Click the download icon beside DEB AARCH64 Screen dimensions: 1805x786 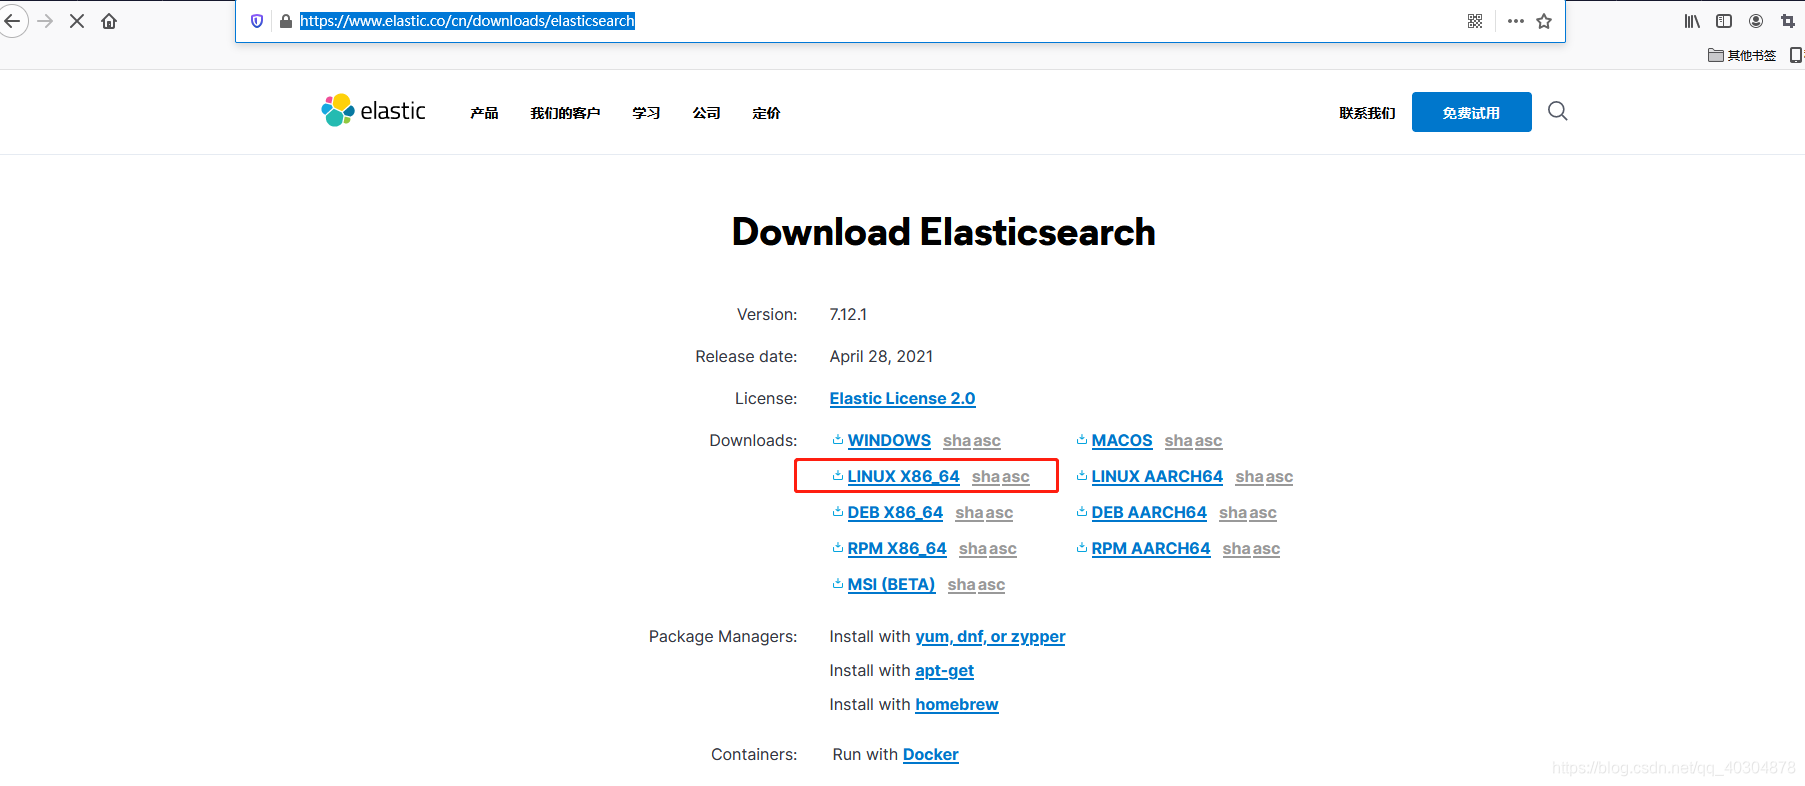1082,511
